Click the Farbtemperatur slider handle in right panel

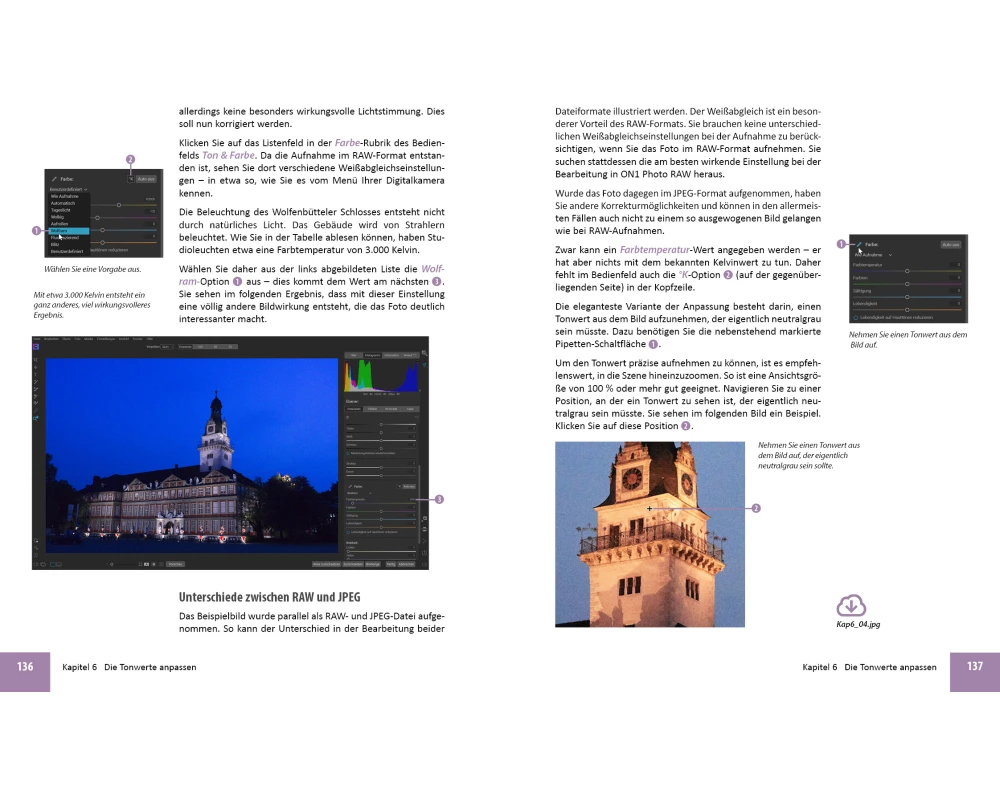(x=906, y=270)
